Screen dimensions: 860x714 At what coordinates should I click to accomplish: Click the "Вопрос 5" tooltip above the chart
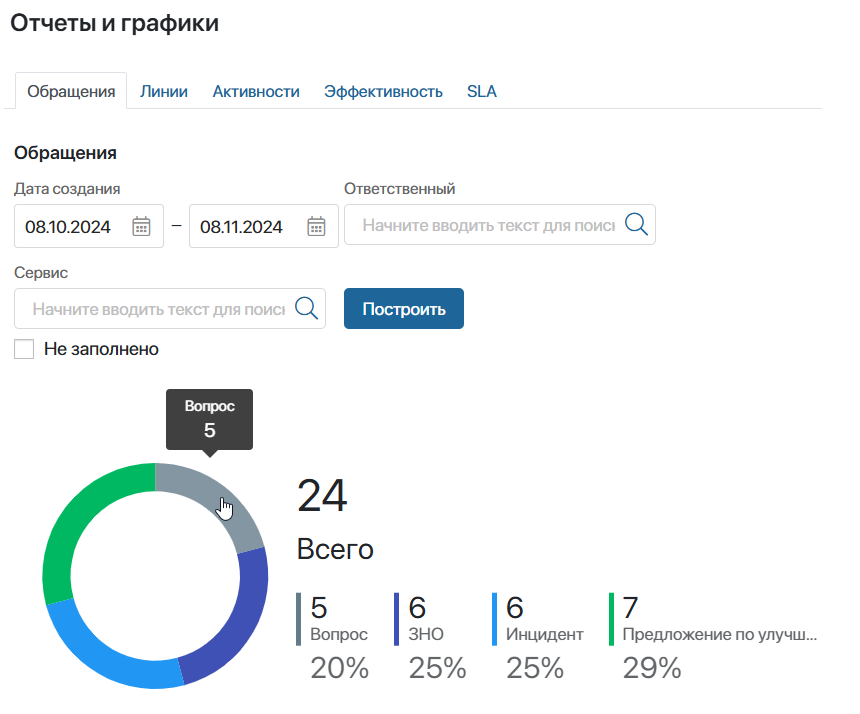[x=208, y=418]
